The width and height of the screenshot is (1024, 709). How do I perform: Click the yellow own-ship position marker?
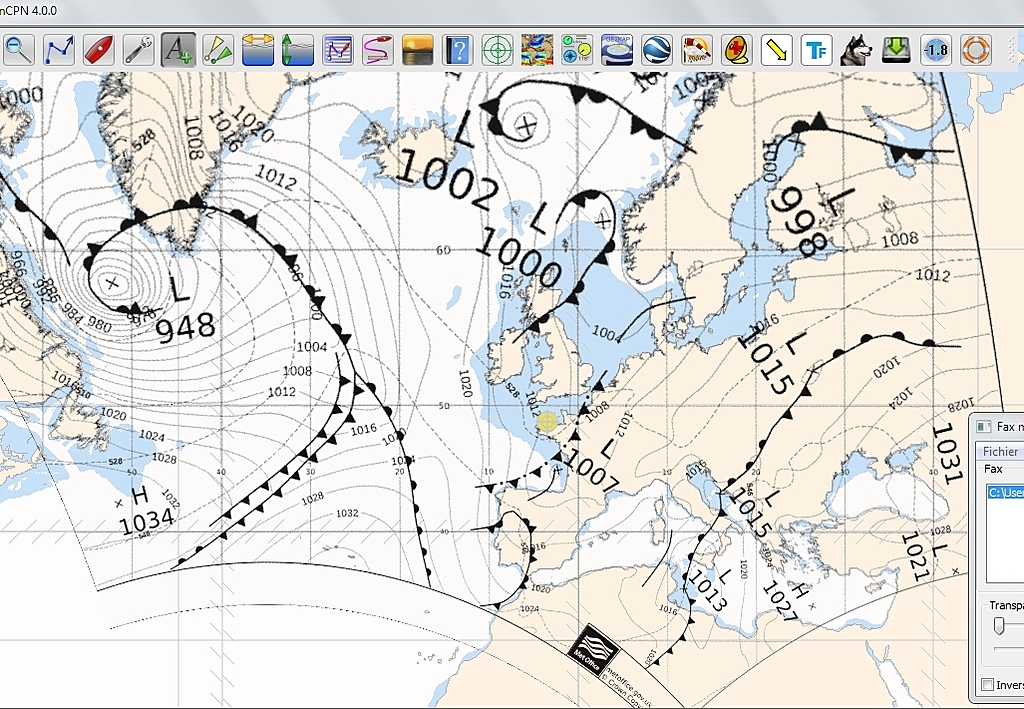547,422
